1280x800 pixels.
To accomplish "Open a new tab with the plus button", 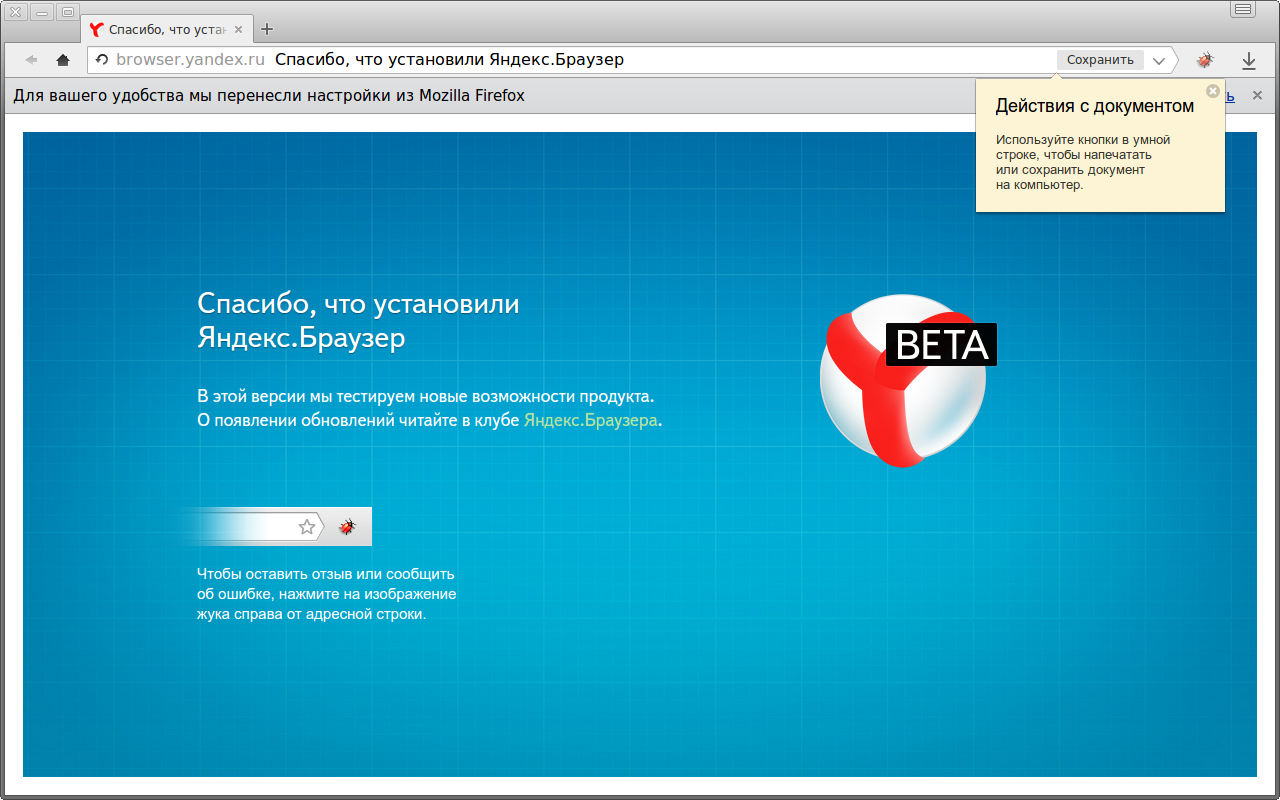I will (266, 29).
